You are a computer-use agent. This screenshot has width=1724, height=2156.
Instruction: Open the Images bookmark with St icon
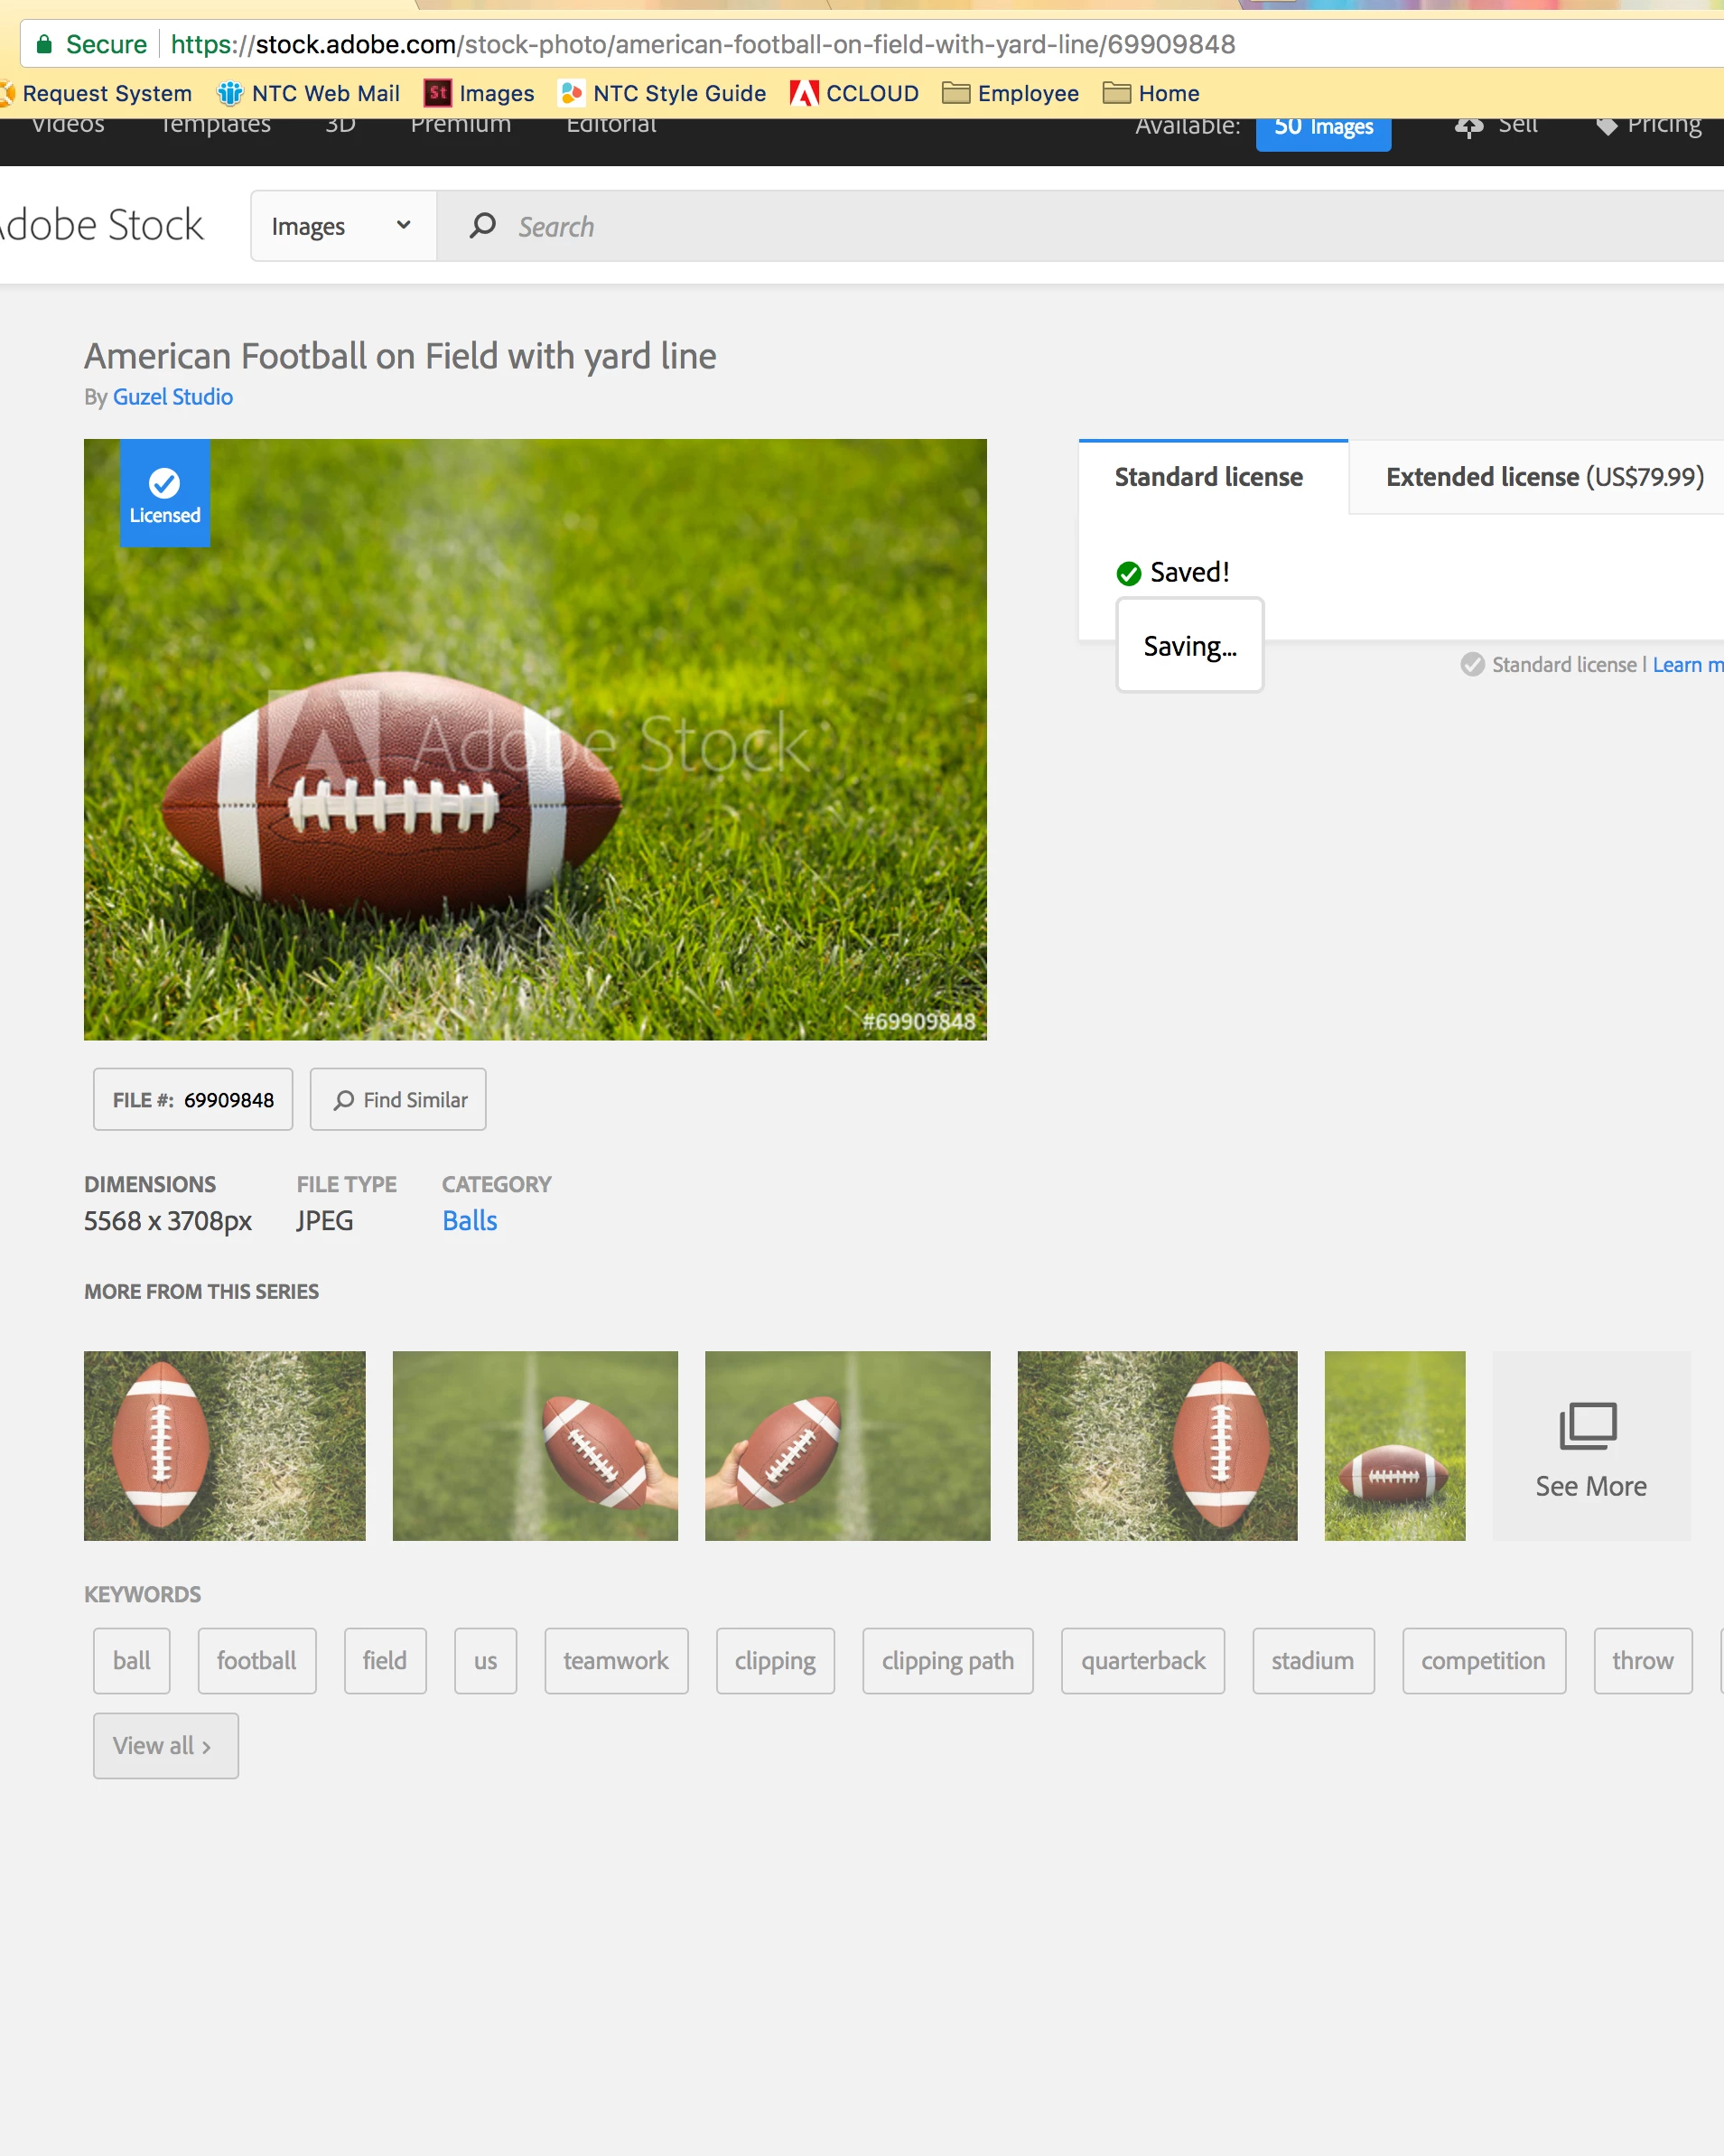point(479,93)
